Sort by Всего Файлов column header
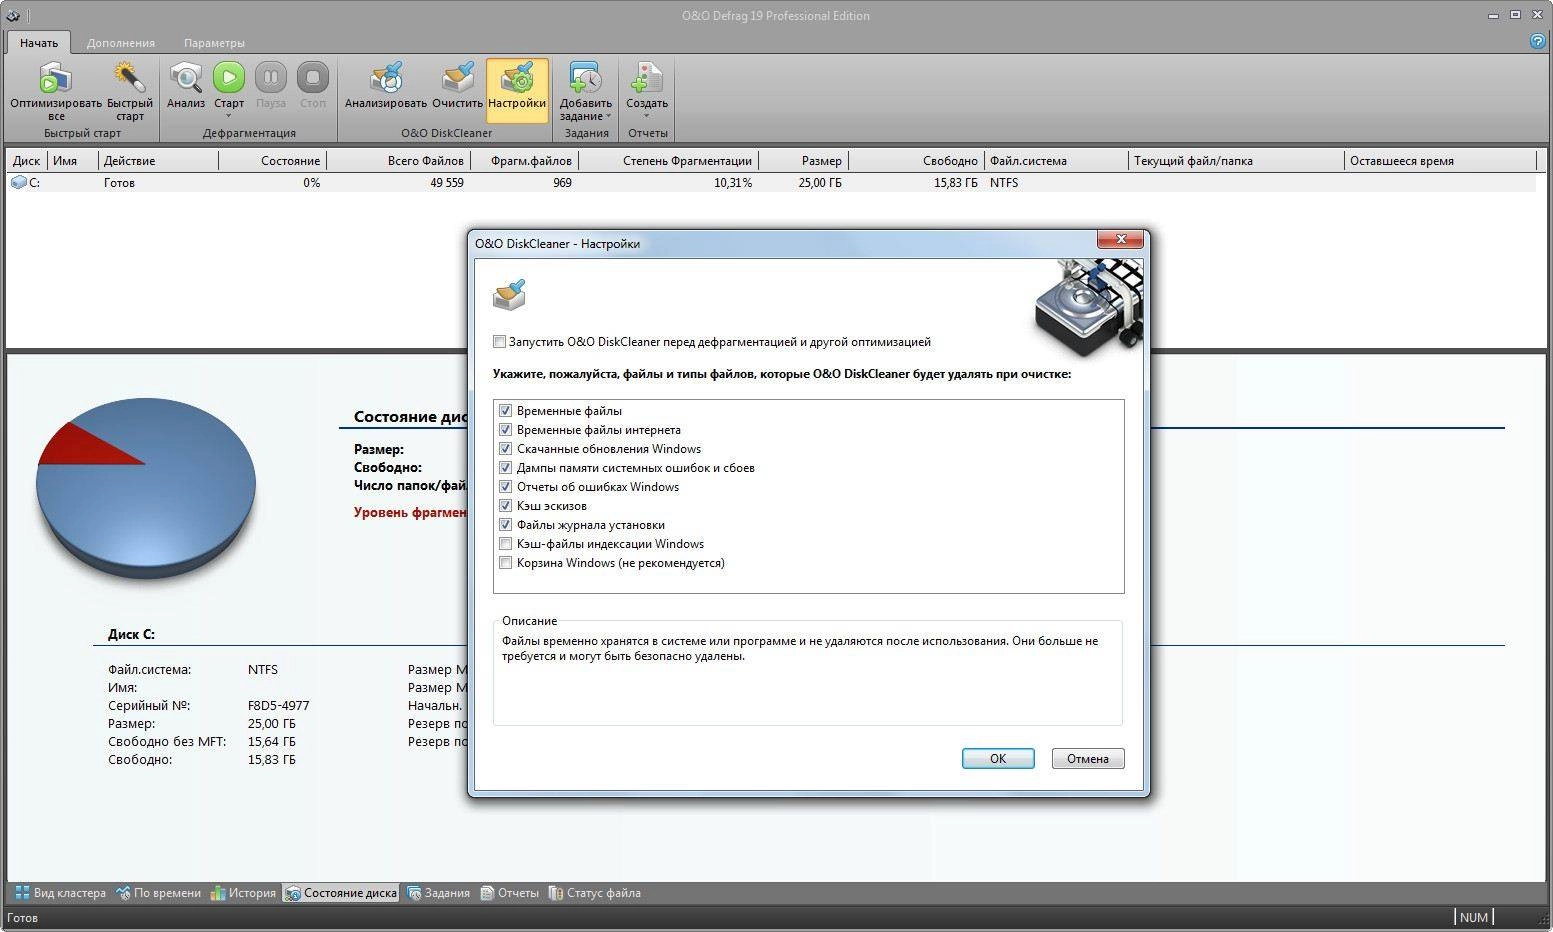The height and width of the screenshot is (932, 1553). [x=398, y=161]
